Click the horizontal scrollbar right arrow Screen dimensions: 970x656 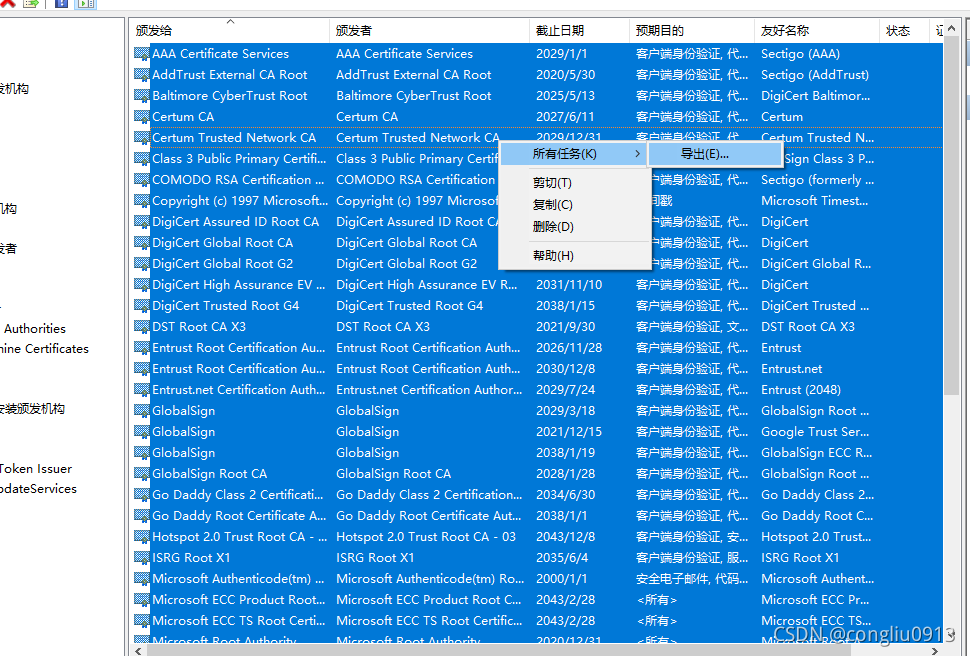(935, 651)
